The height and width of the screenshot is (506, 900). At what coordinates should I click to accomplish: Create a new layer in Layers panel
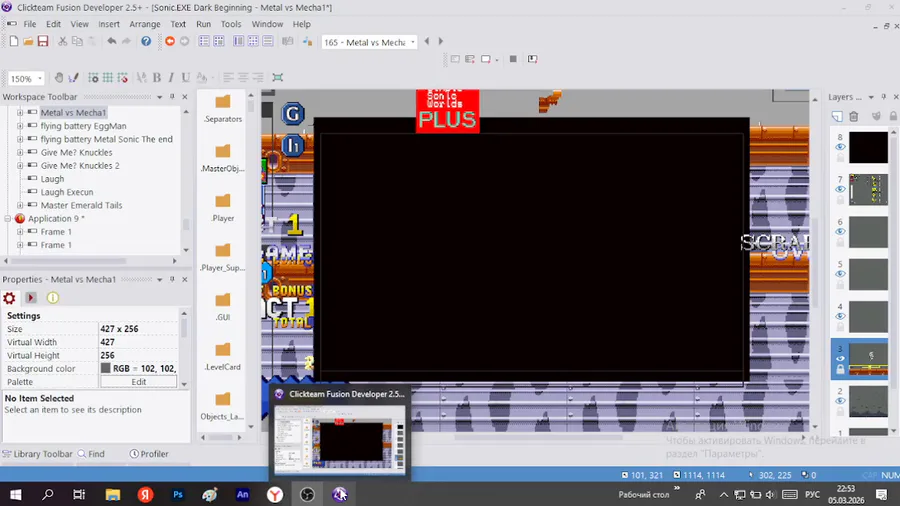(837, 116)
